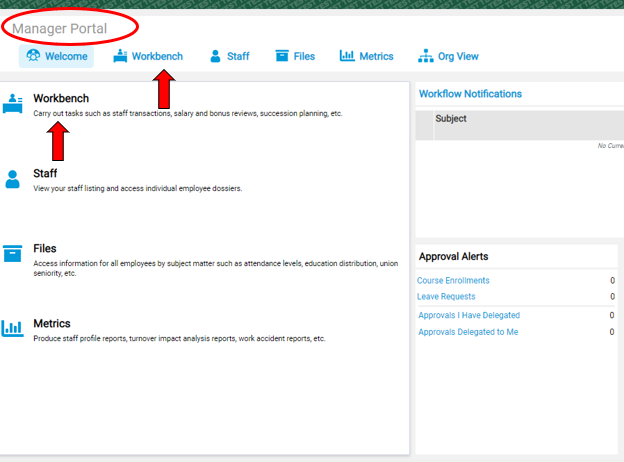The width and height of the screenshot is (624, 462).
Task: Click the Subject column header in Workflow Notifications
Action: (x=451, y=119)
